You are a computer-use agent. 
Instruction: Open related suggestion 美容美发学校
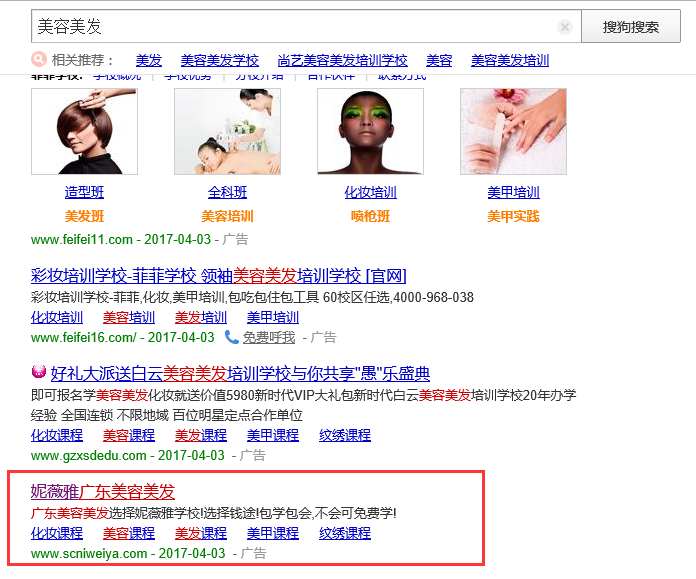point(219,60)
